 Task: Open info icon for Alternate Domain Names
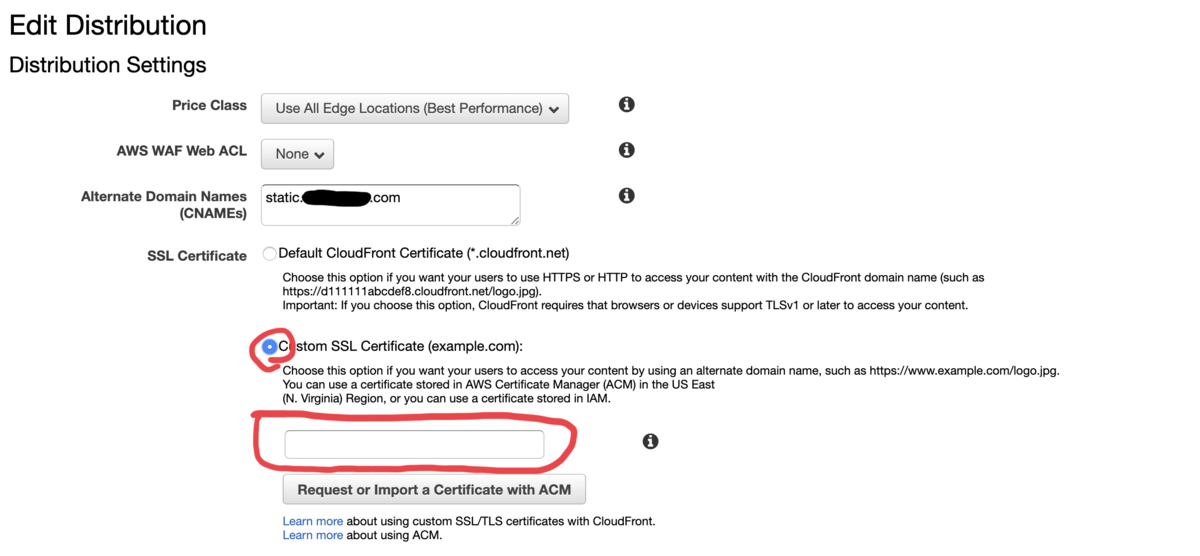[x=627, y=195]
